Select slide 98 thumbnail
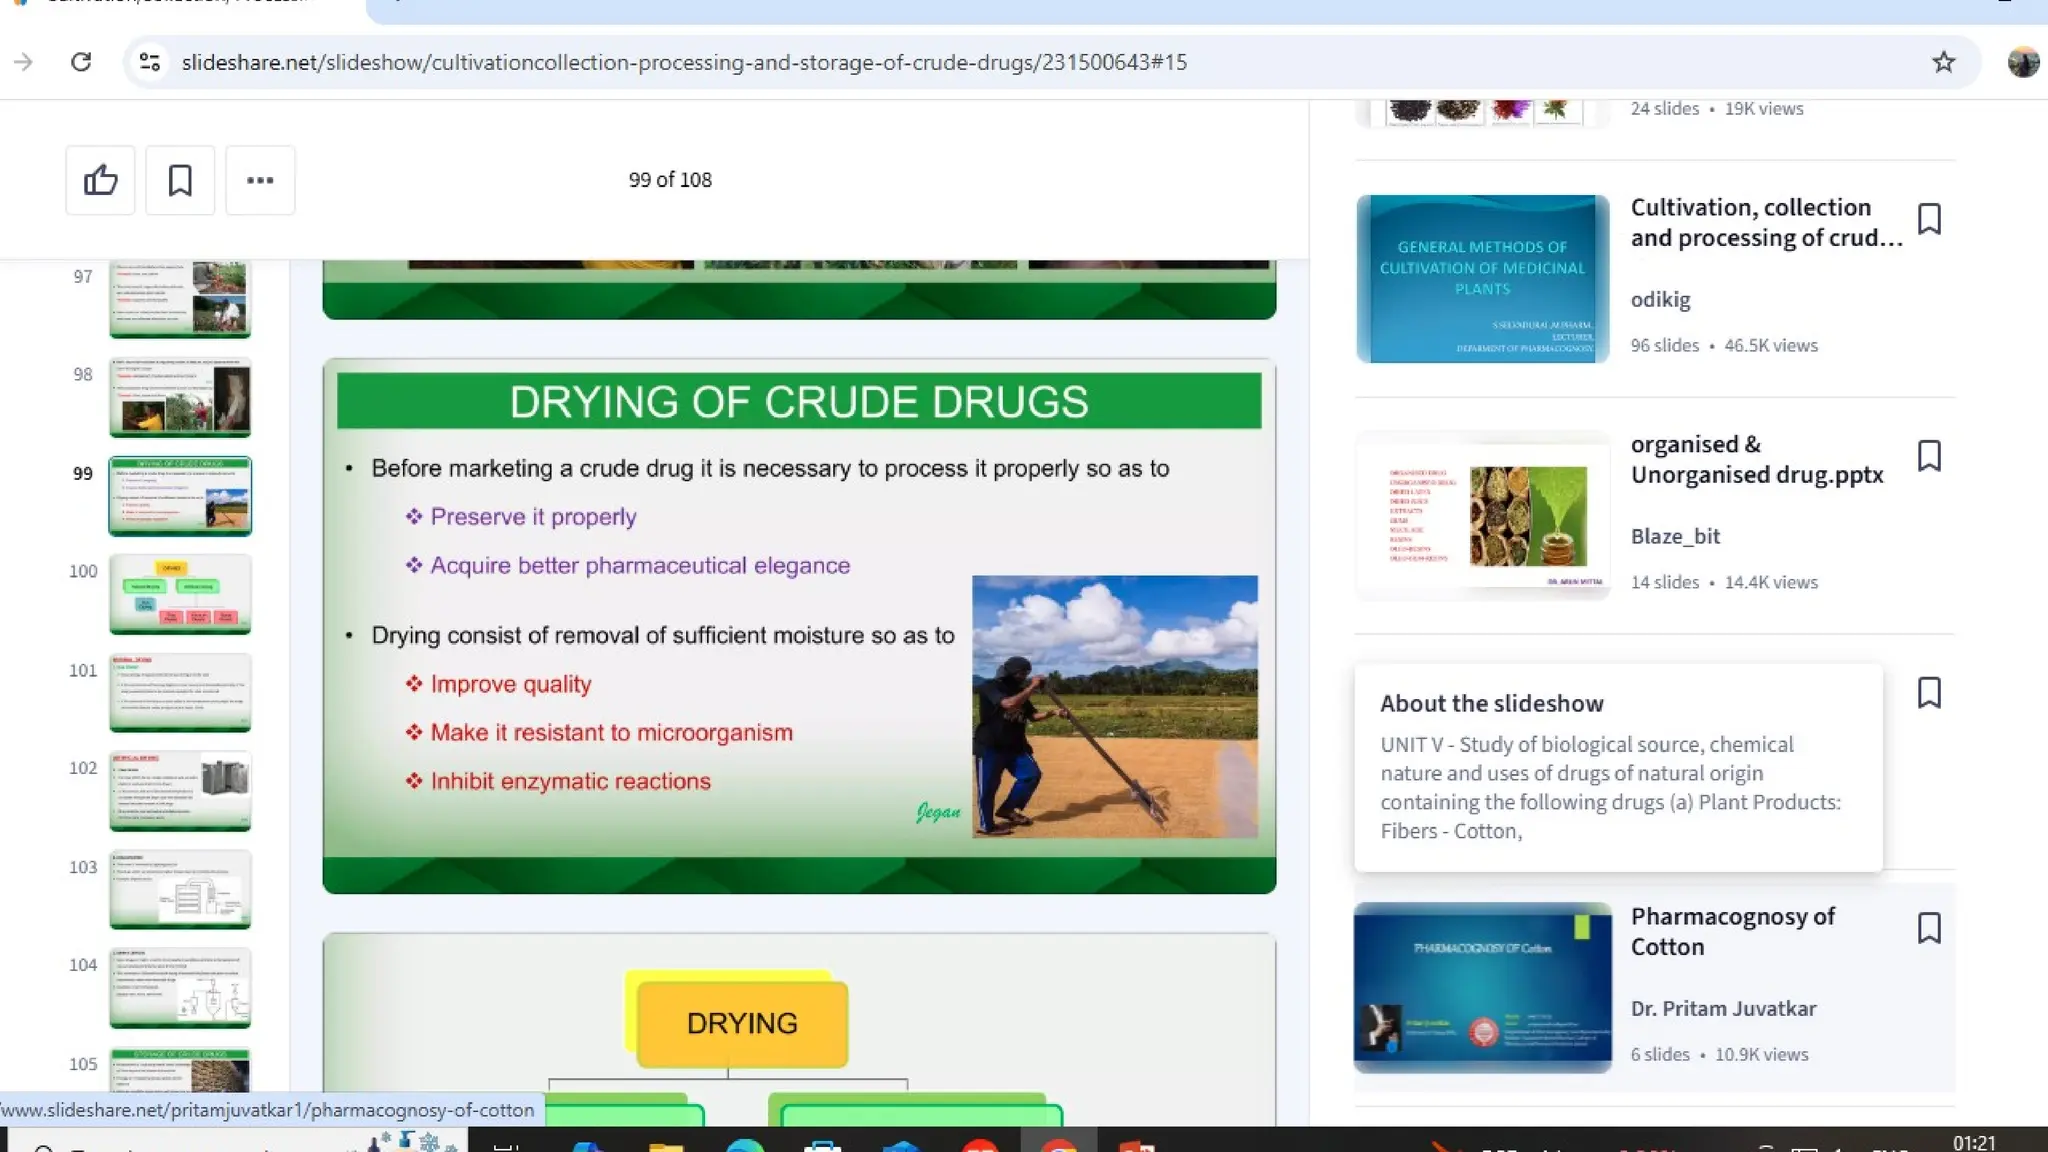The height and width of the screenshot is (1152, 2048). tap(180, 398)
